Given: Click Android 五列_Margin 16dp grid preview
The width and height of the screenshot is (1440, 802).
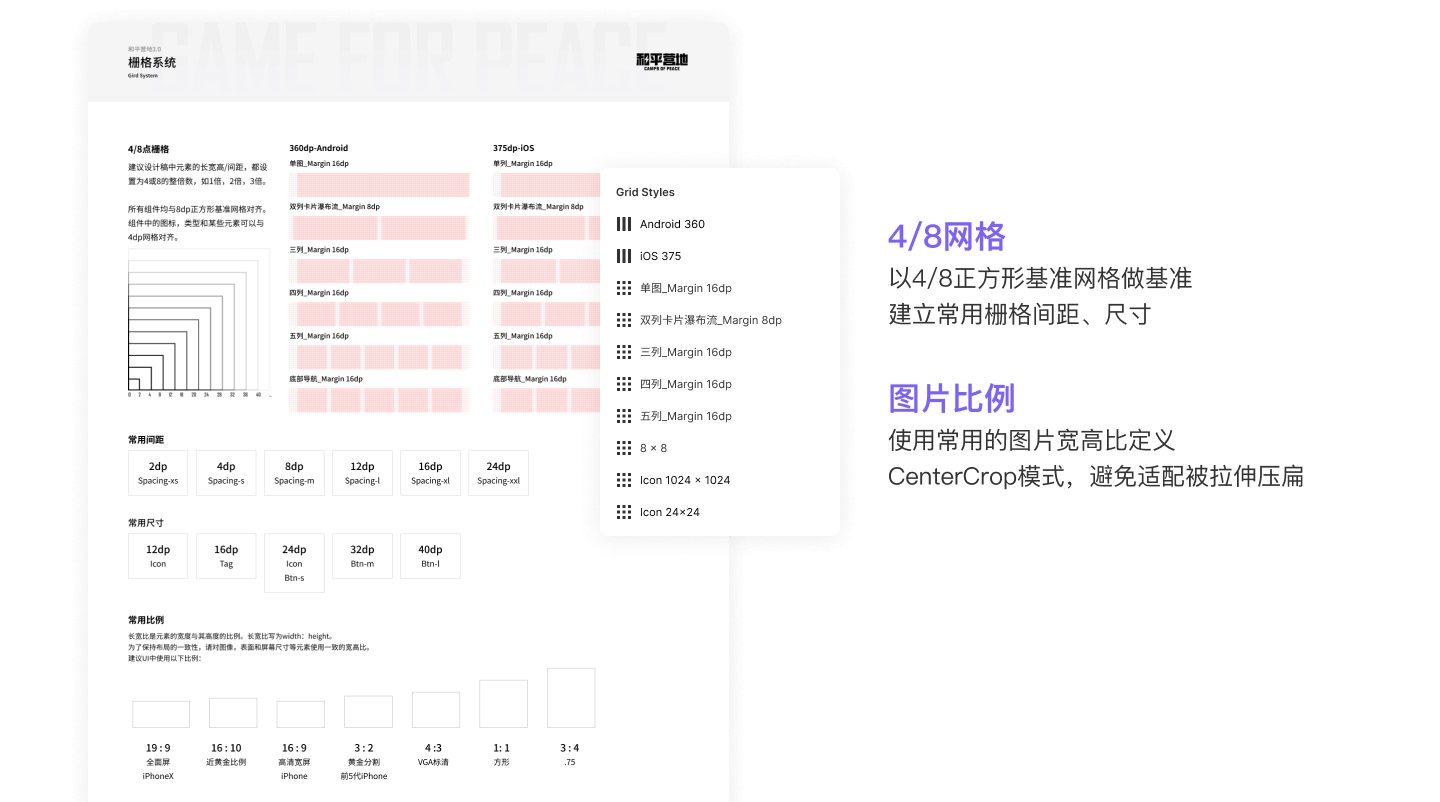Looking at the screenshot, I should 379,356.
